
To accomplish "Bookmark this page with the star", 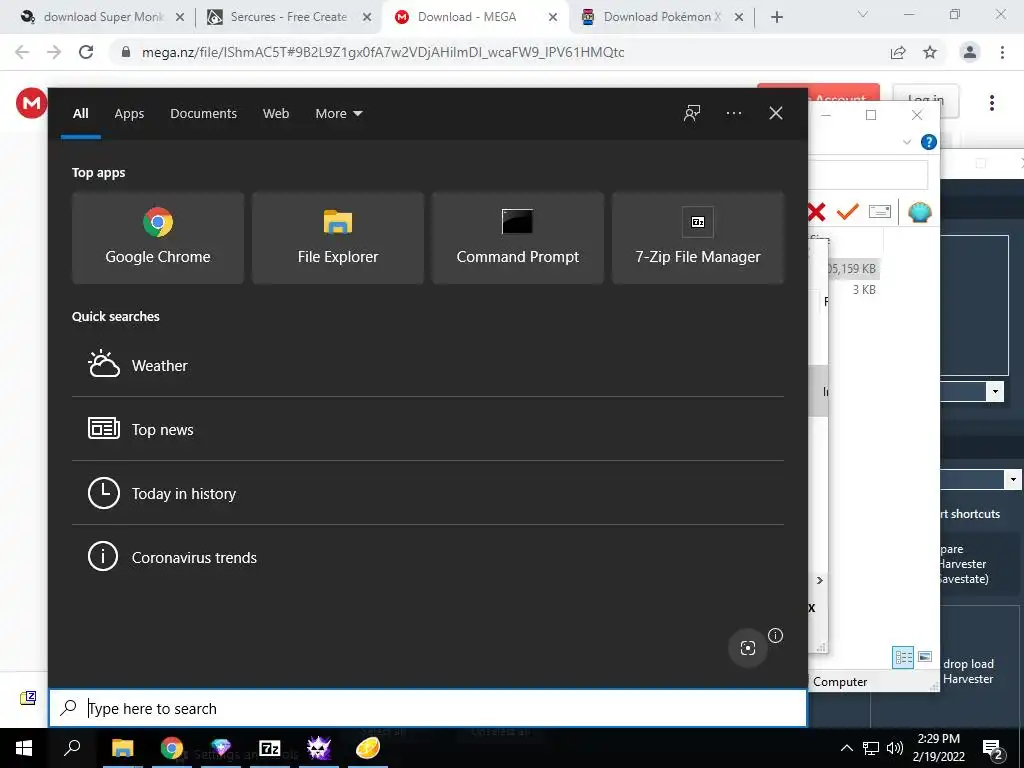I will point(930,52).
